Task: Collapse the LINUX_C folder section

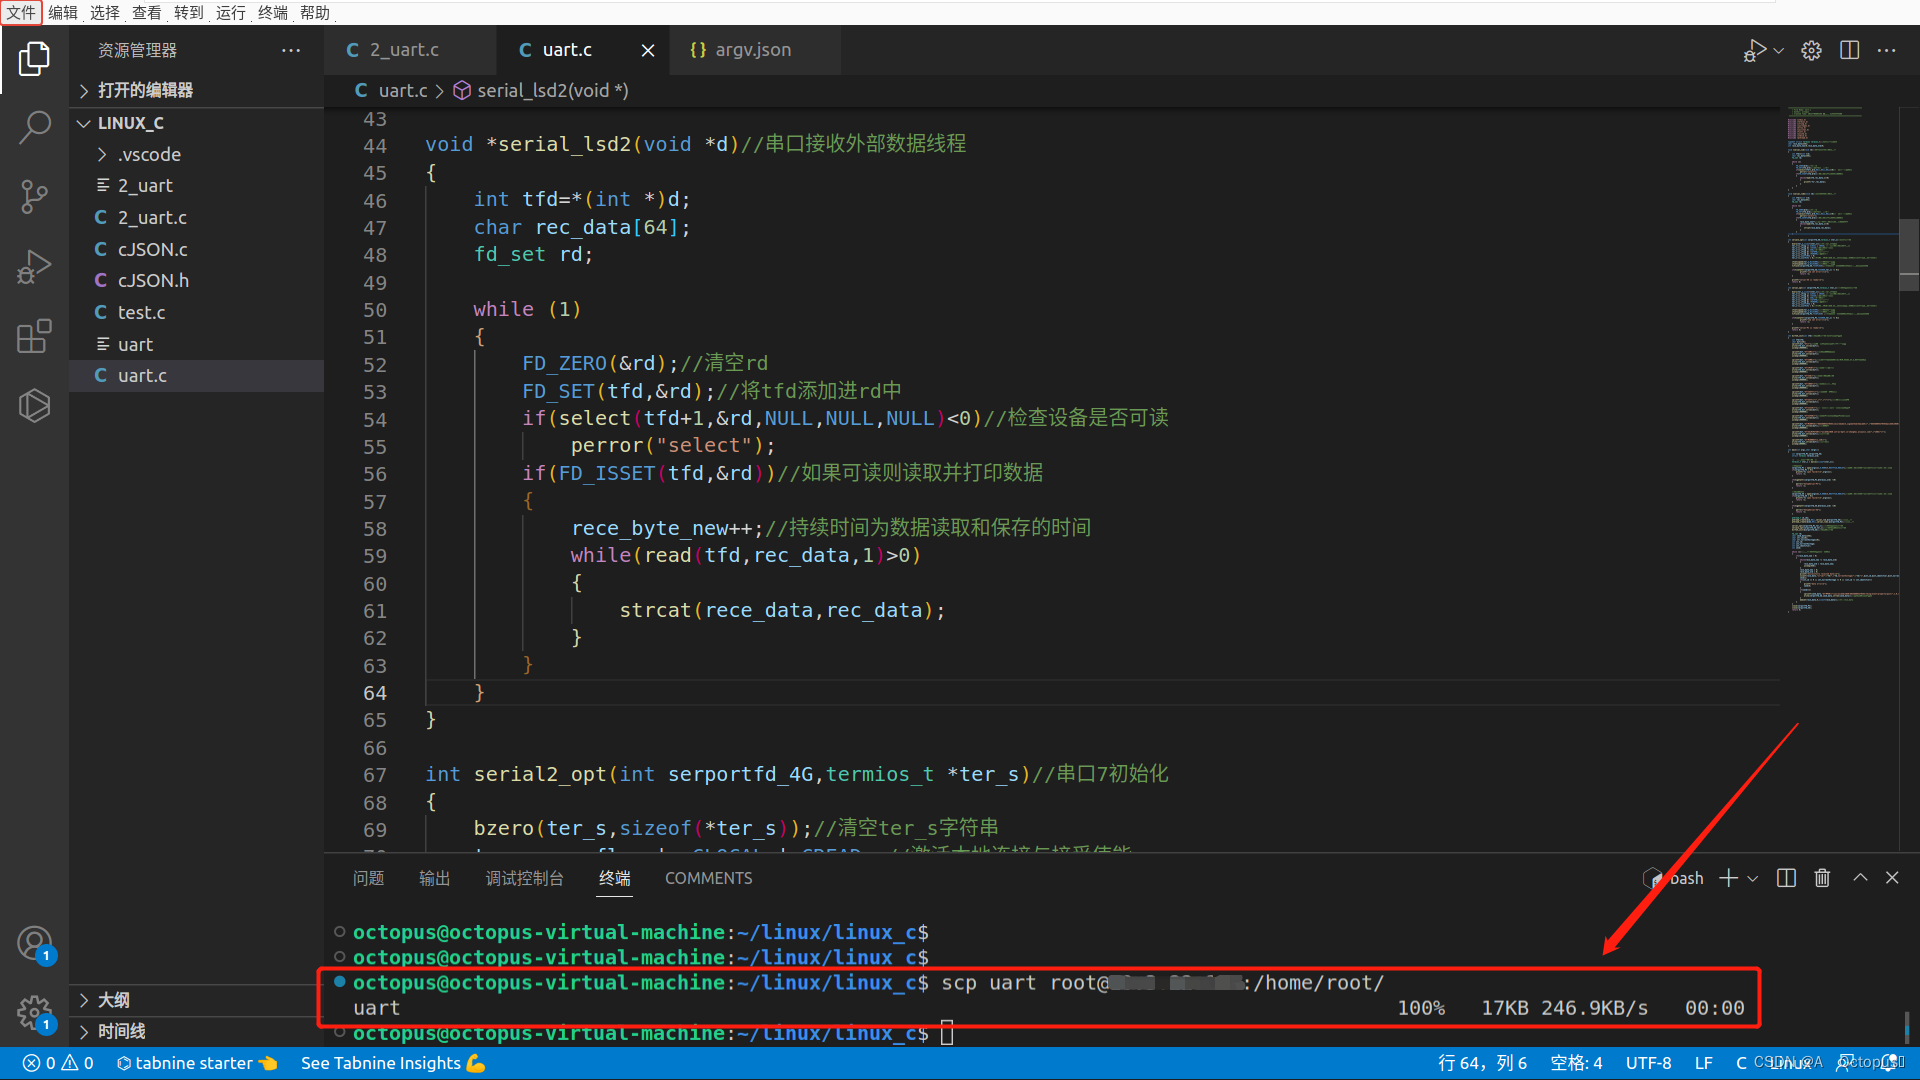Action: pos(130,122)
